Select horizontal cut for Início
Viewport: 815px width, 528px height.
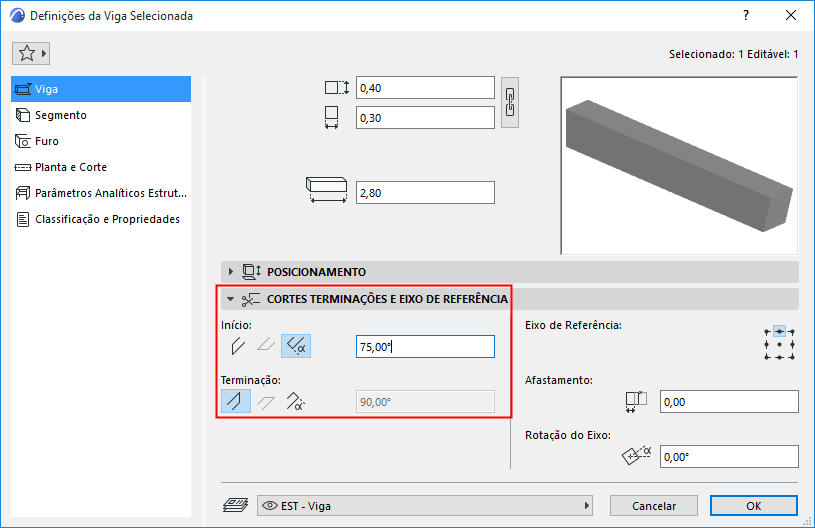click(266, 346)
